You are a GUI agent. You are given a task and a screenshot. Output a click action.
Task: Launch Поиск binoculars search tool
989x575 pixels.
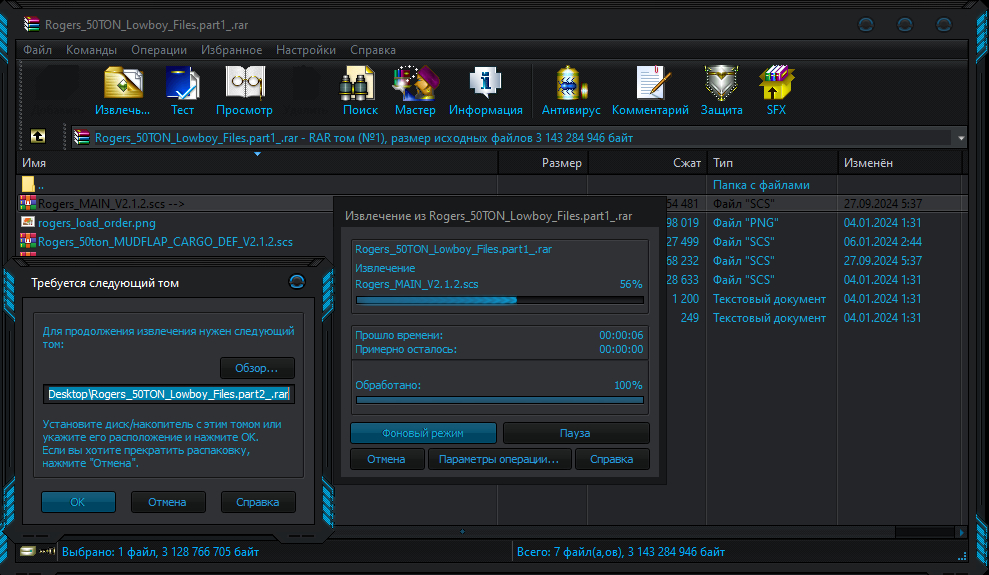tap(358, 83)
